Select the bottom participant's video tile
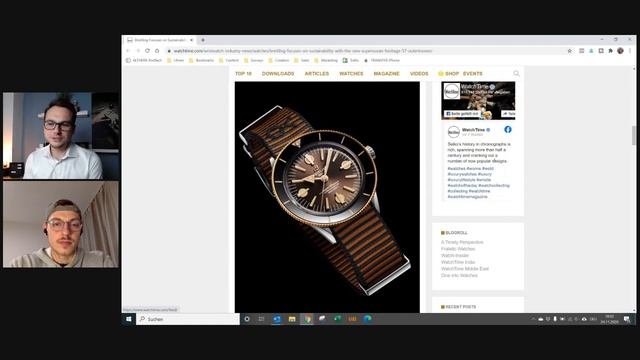640x360 pixels. [x=61, y=224]
